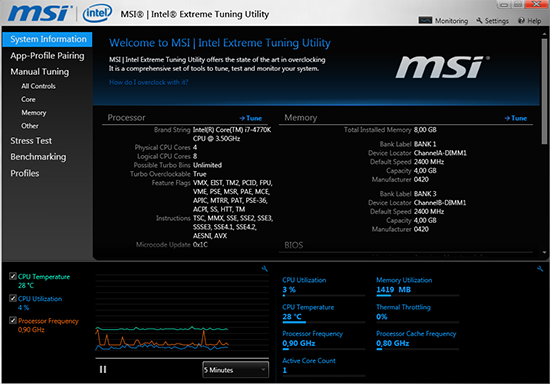
Task: Click 'How do I overclock with it?' link
Action: 148,82
